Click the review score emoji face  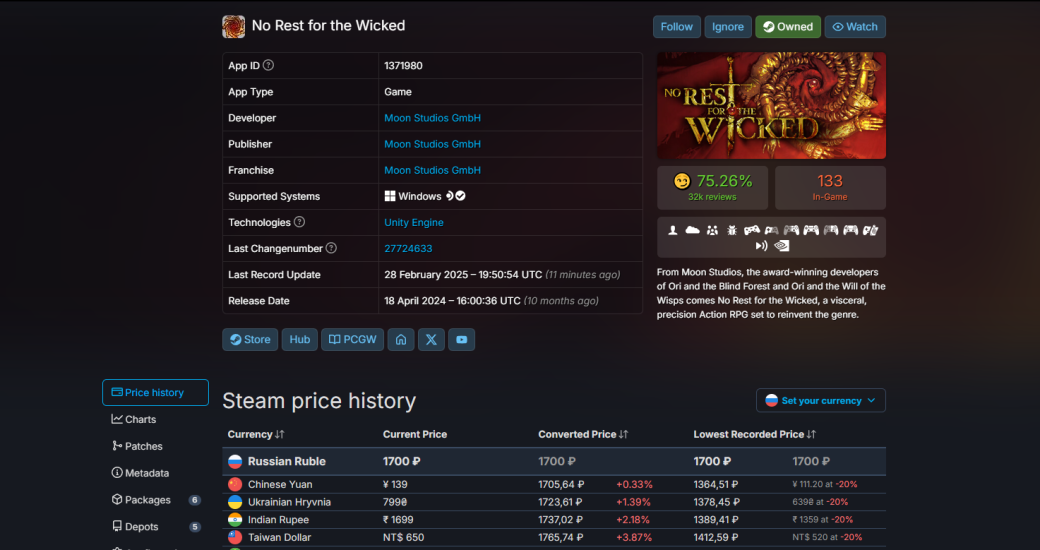click(x=681, y=181)
